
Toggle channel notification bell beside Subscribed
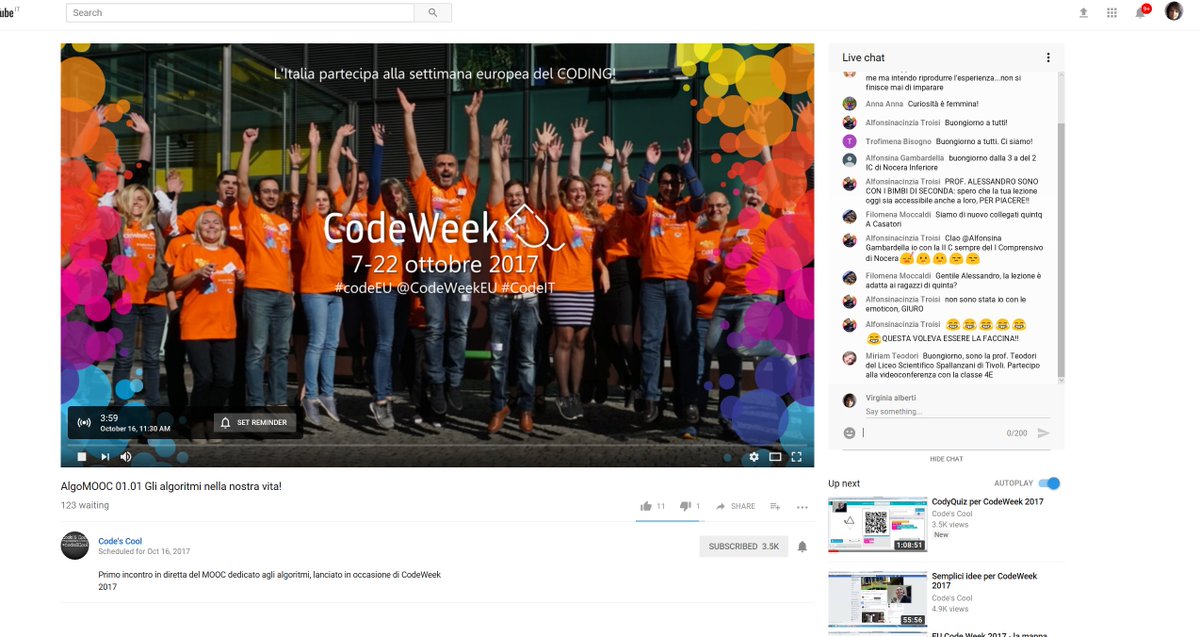[802, 547]
